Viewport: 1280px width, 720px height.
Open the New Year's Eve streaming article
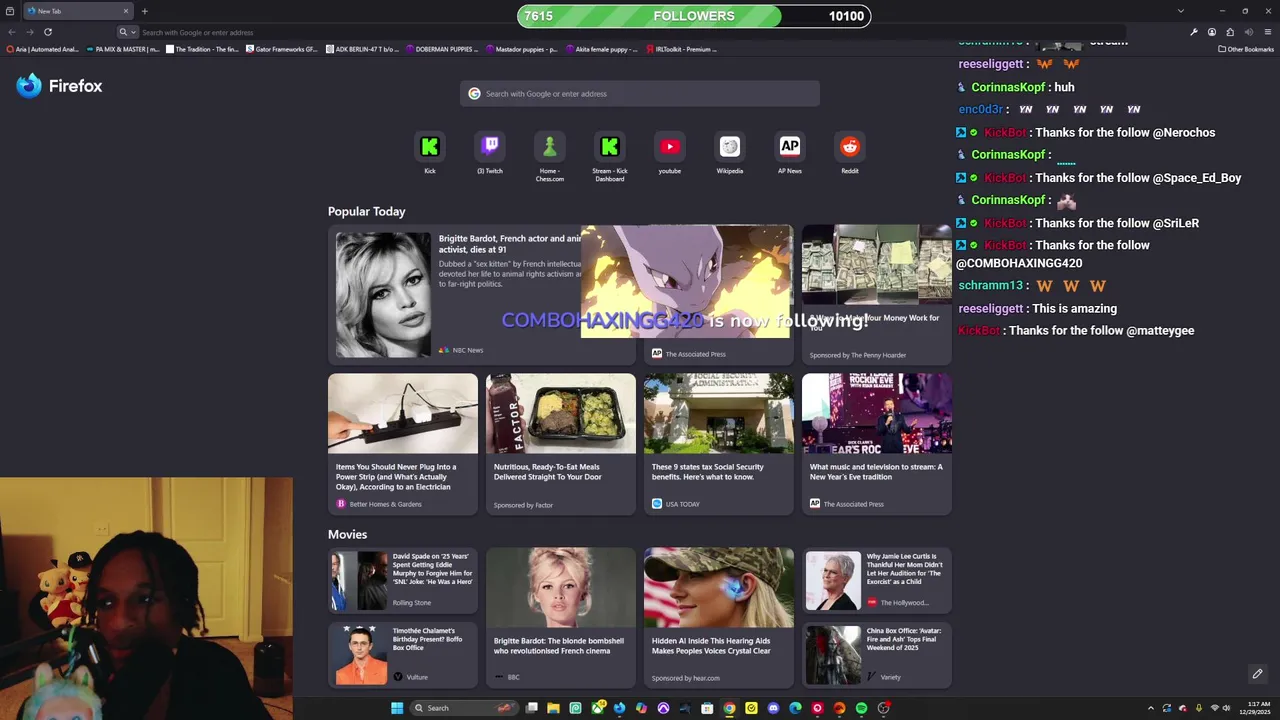point(877,445)
